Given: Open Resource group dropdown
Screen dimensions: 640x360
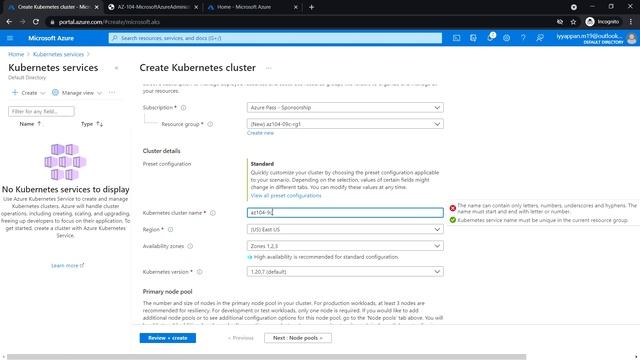Looking at the screenshot, I should 345,124.
